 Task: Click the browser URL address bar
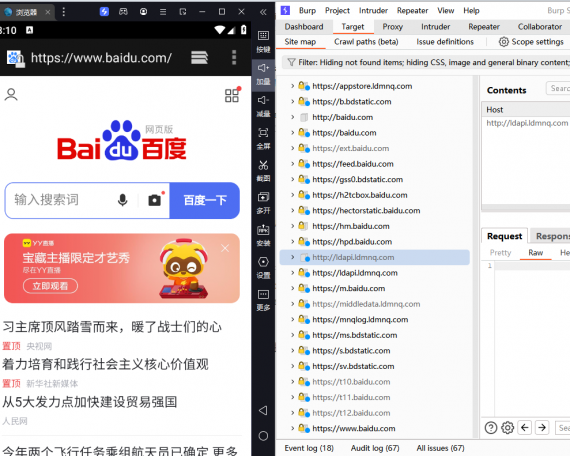[101, 57]
